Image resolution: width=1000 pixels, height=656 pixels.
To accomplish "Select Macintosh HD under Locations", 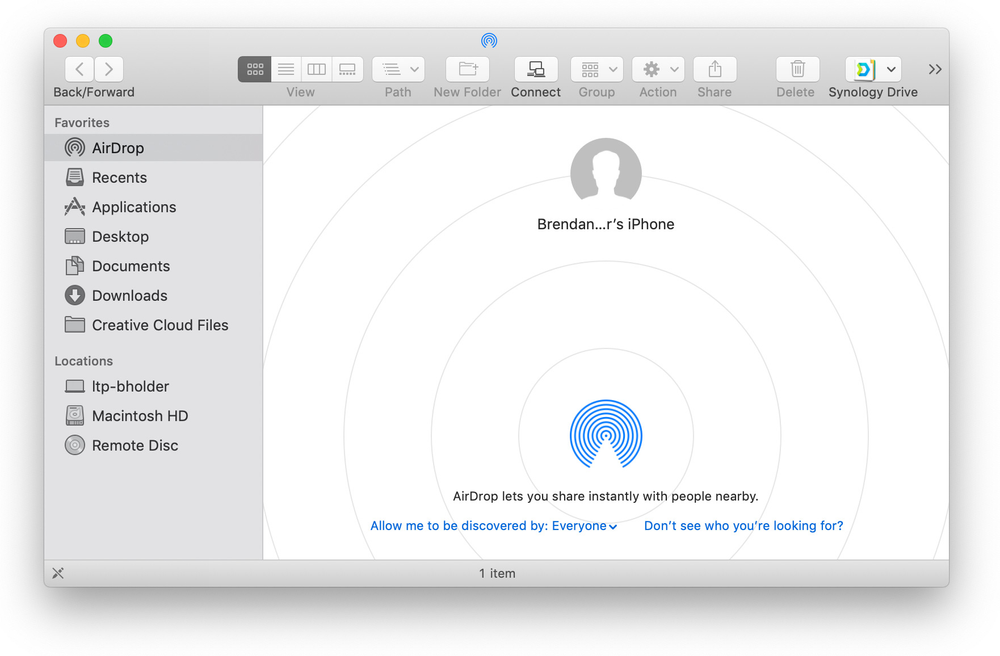I will [x=153, y=416].
